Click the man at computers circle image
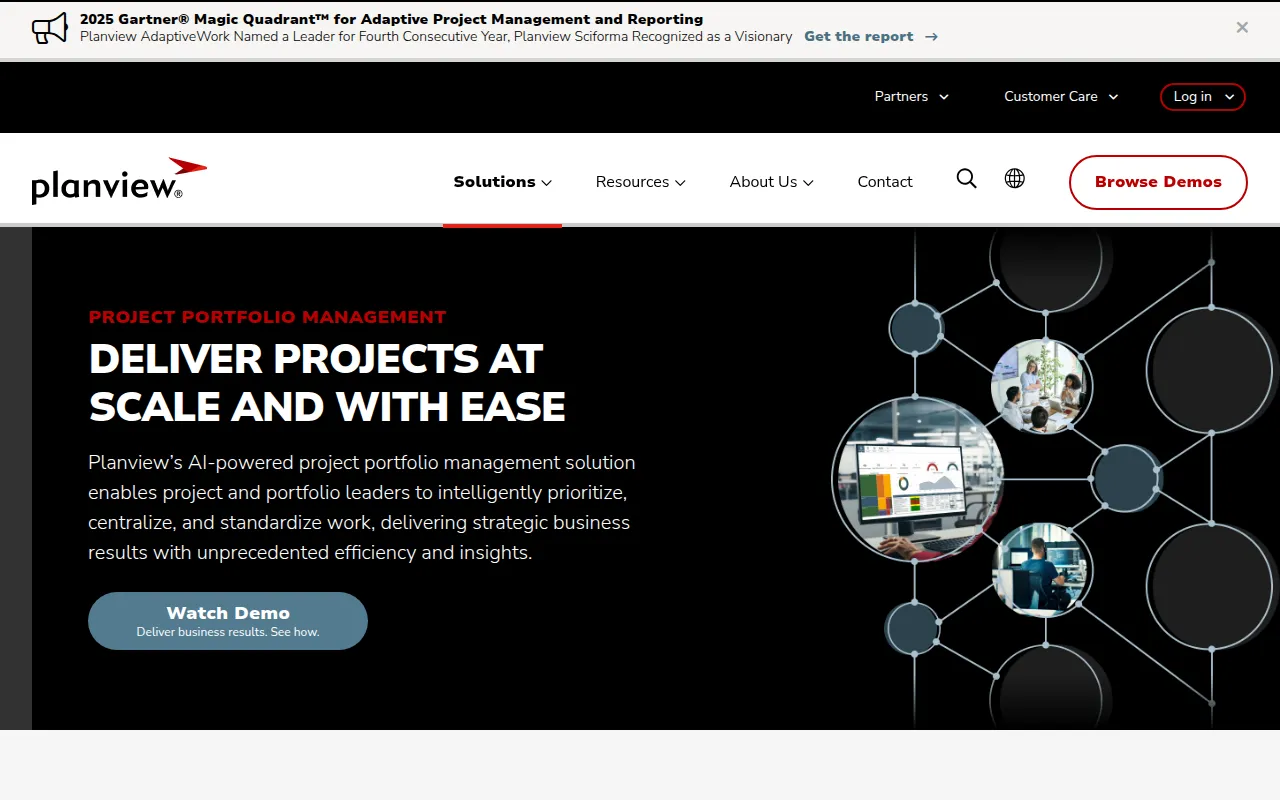 pos(1042,570)
